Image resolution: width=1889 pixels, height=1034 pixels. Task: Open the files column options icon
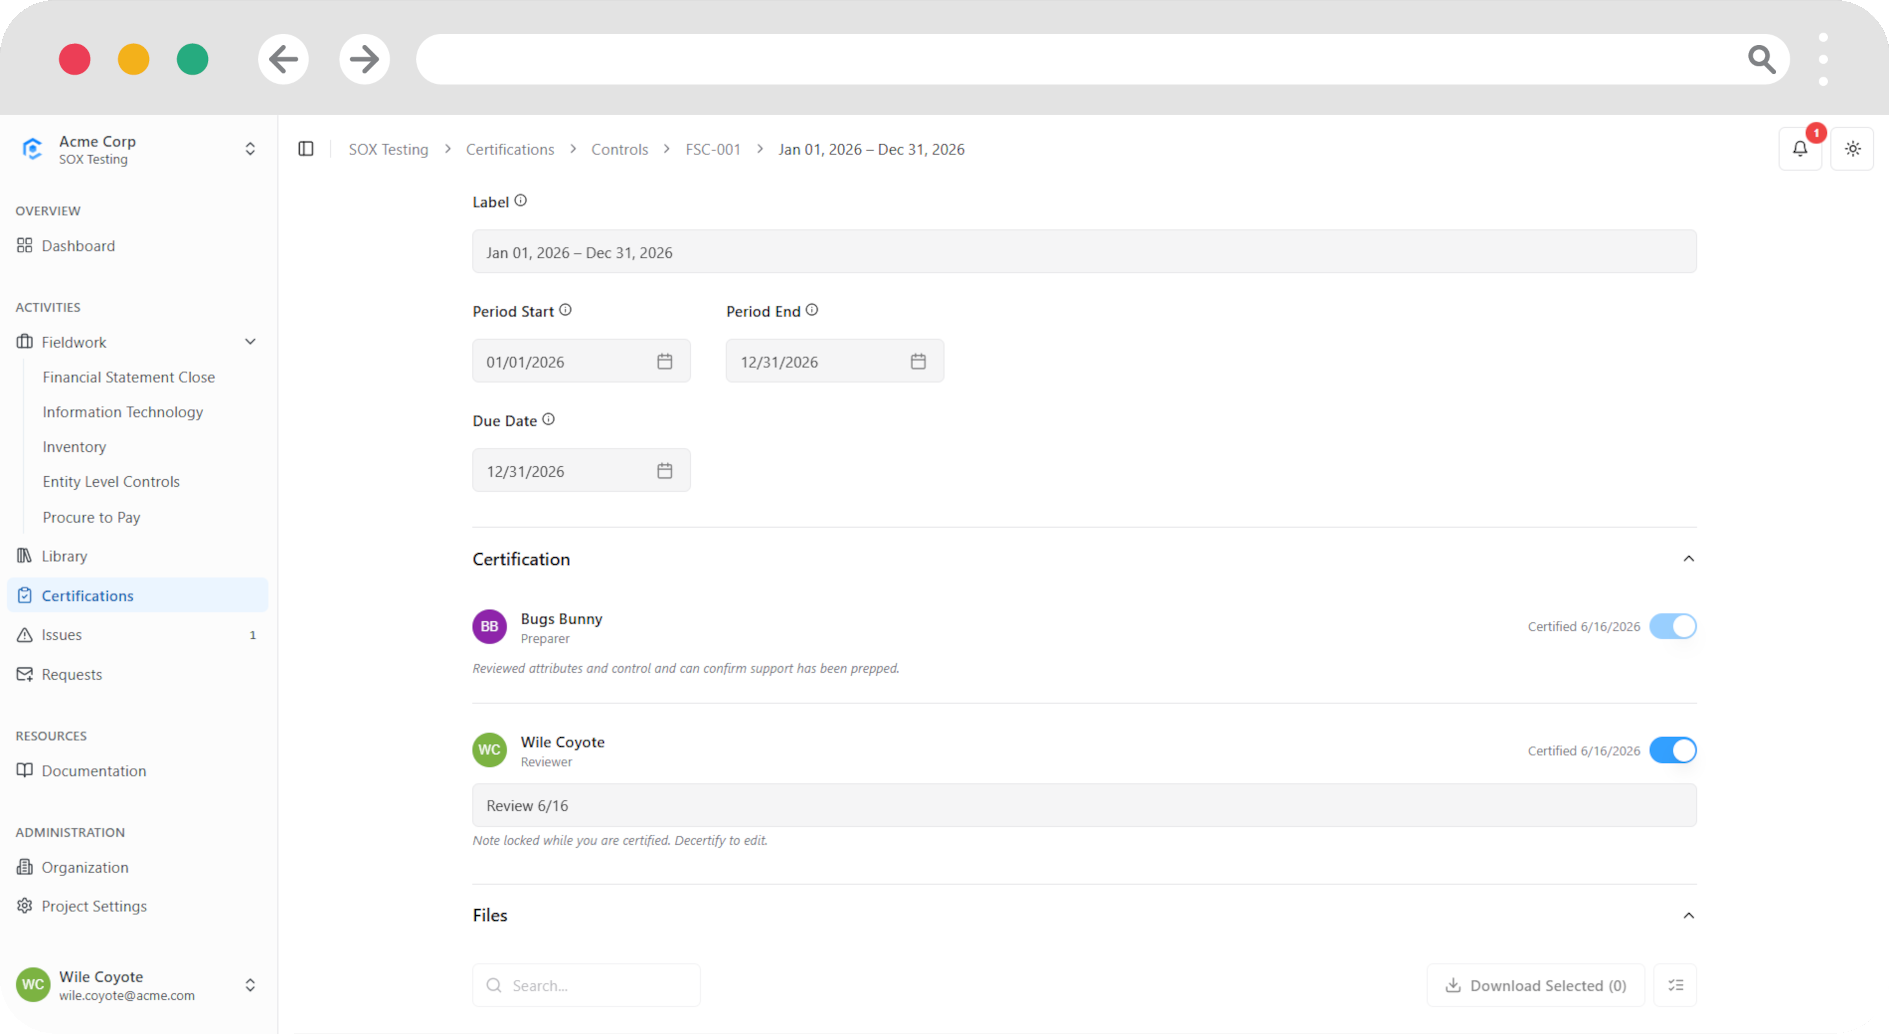coord(1676,985)
